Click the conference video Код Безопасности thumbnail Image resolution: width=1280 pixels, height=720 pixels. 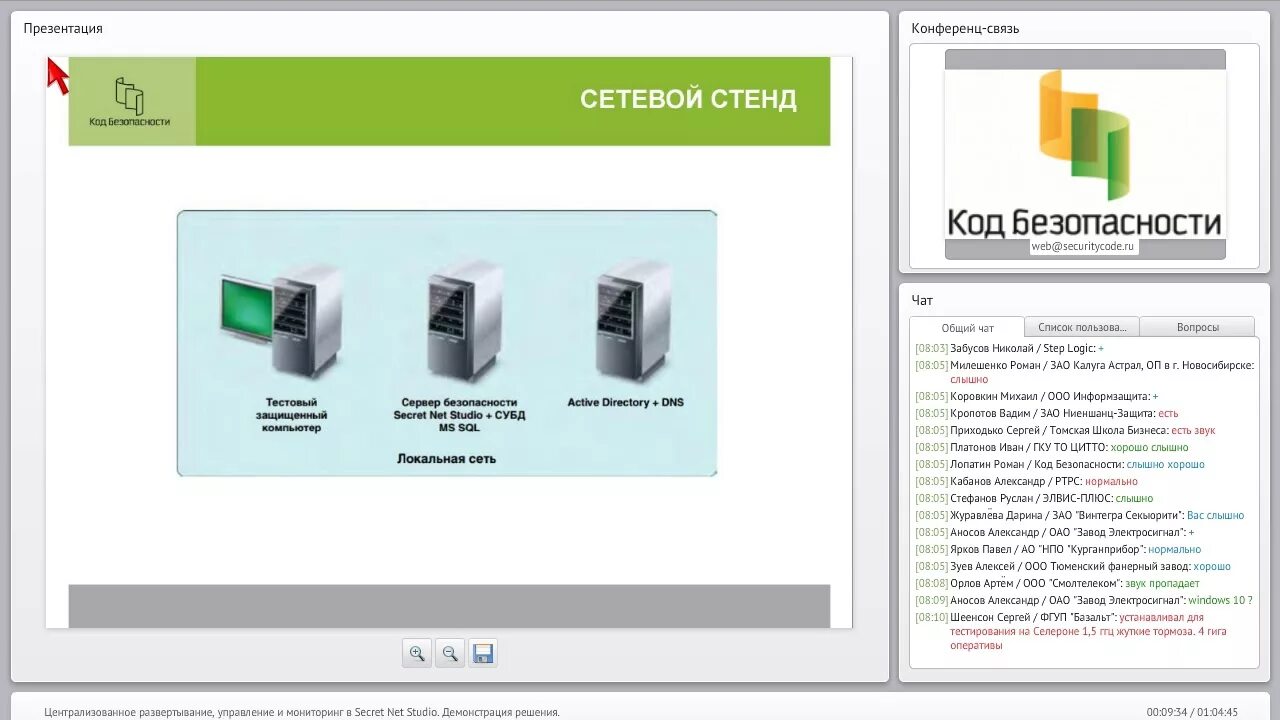coord(1085,154)
